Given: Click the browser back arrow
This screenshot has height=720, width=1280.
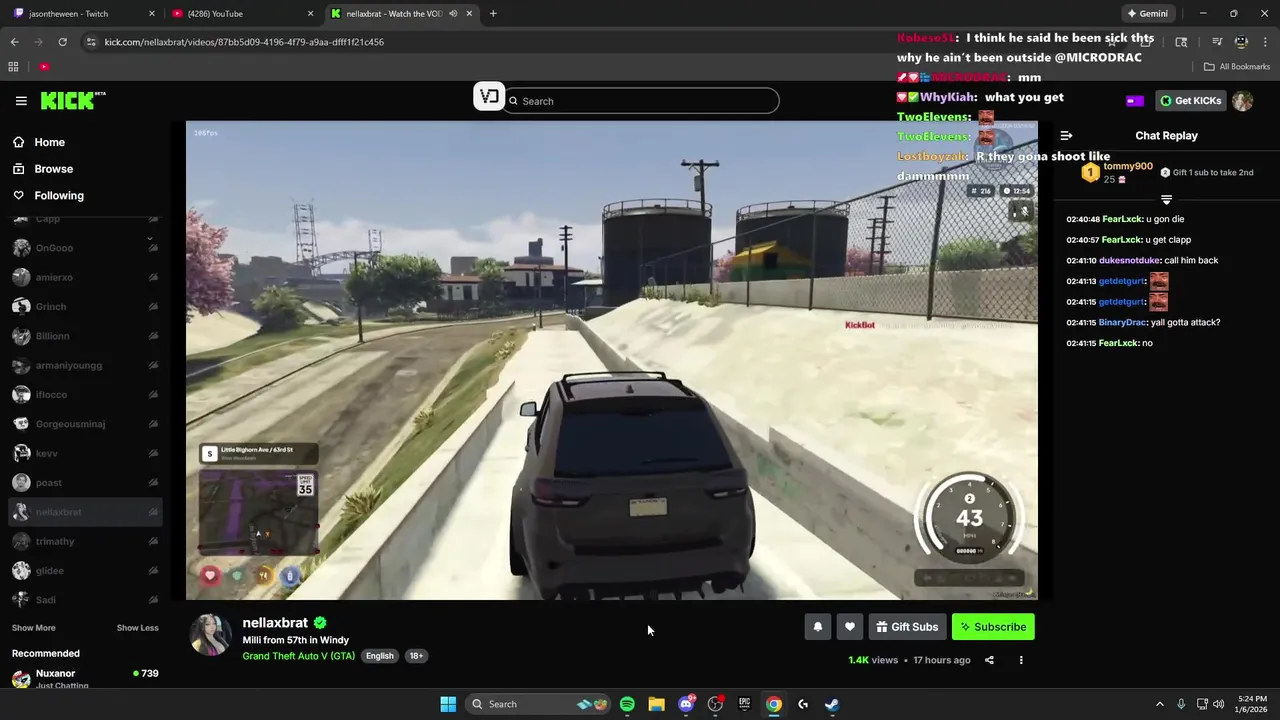Looking at the screenshot, I should coord(14,42).
